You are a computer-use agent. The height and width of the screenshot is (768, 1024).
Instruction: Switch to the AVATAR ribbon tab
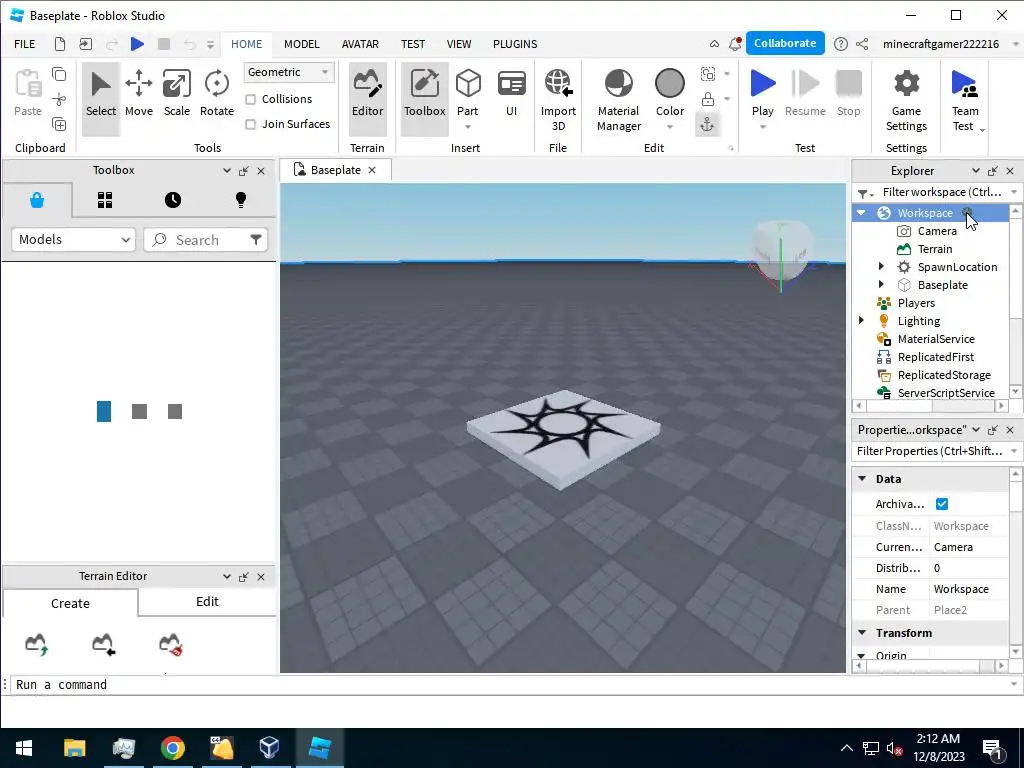pos(360,44)
